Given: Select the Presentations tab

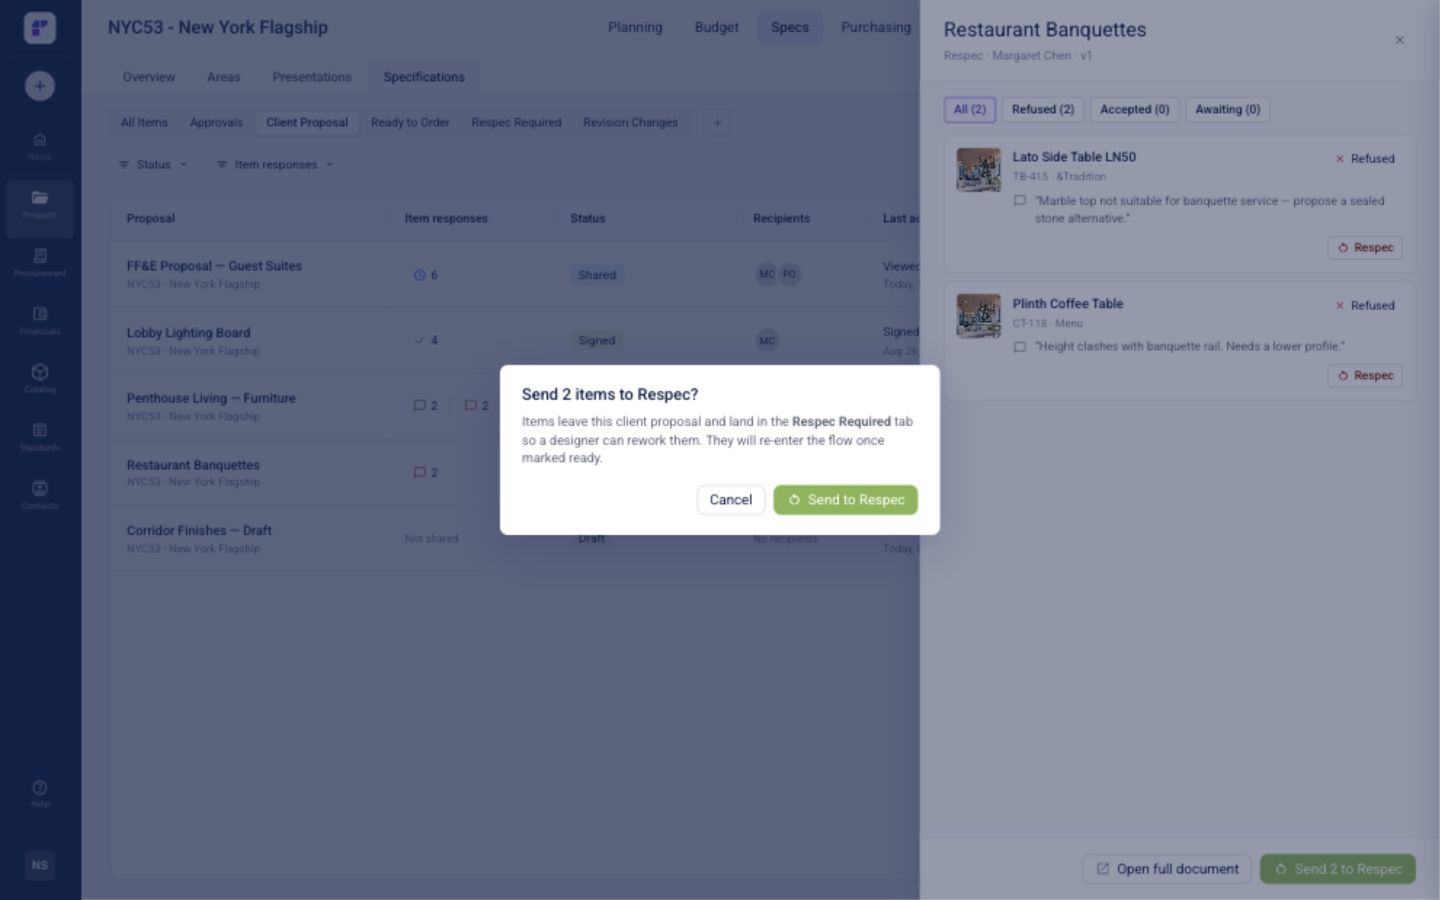Looking at the screenshot, I should (312, 77).
